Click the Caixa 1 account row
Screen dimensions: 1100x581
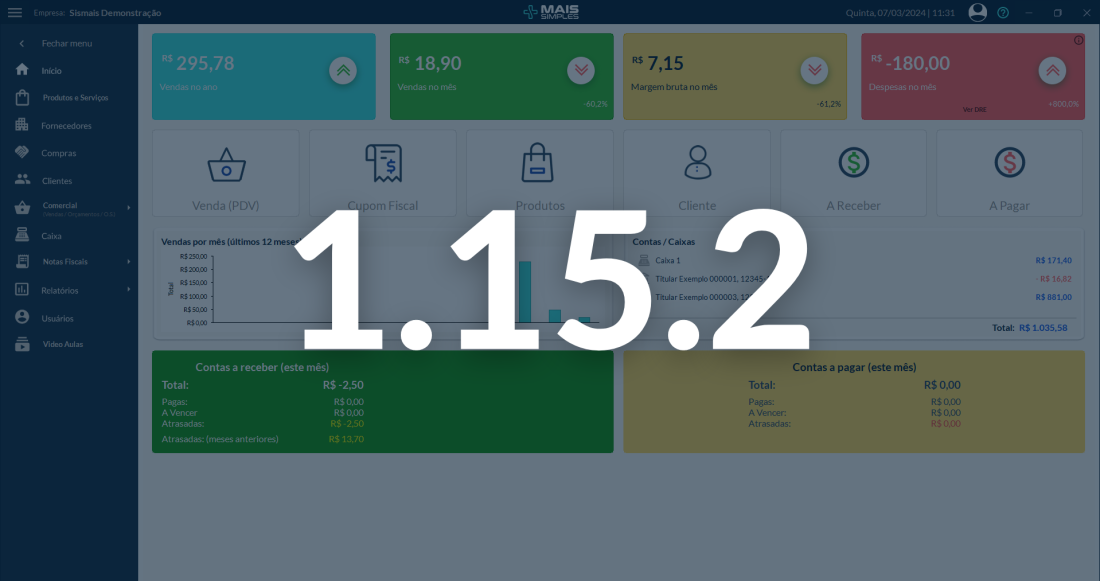[x=854, y=260]
